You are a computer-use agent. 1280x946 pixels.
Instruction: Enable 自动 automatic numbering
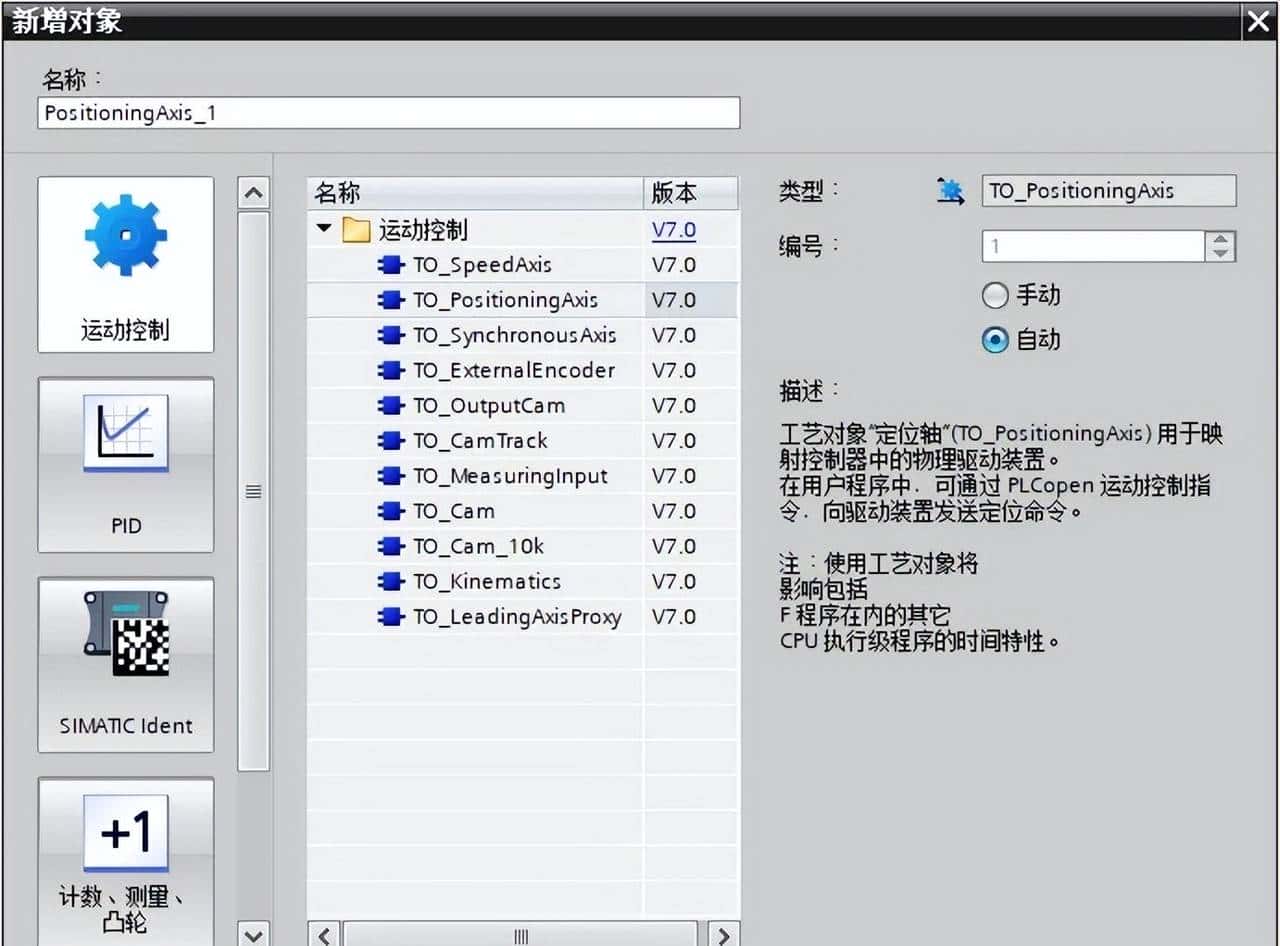click(x=995, y=340)
